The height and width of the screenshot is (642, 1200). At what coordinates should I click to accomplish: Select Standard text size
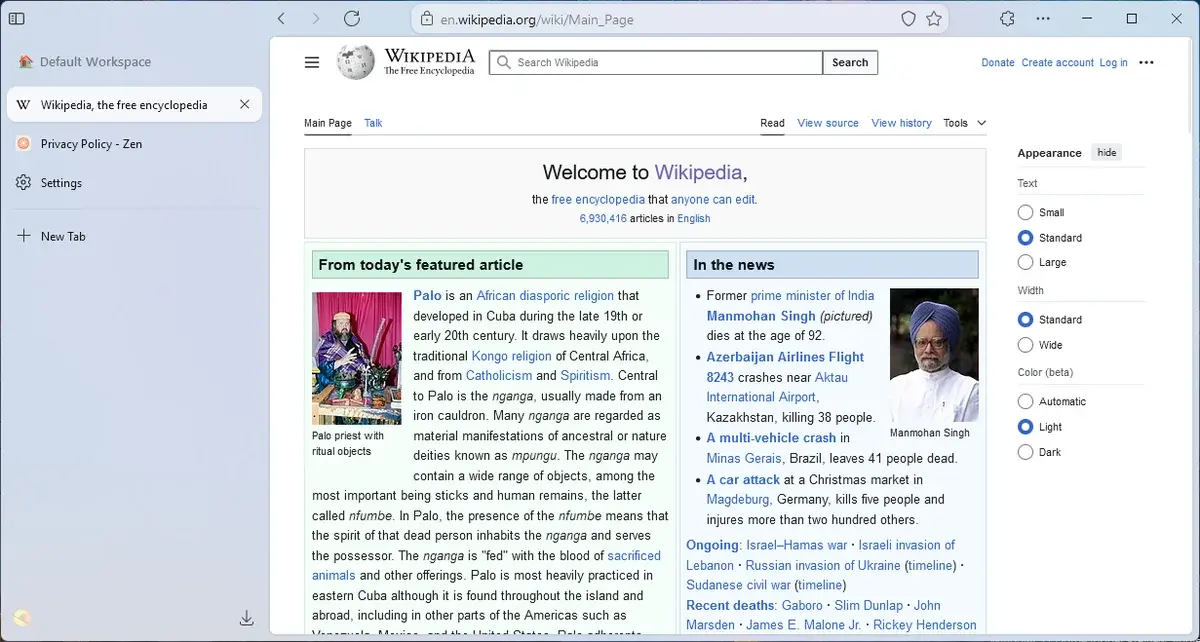(1025, 238)
